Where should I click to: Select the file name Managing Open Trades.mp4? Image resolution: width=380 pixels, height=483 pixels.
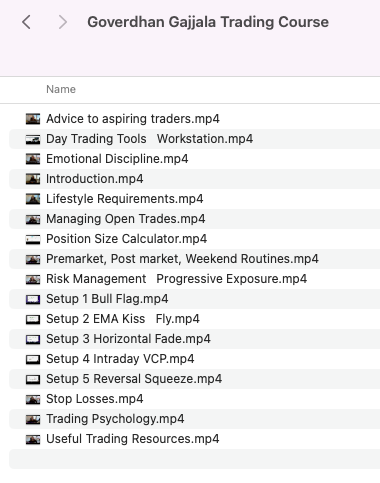[x=126, y=219]
